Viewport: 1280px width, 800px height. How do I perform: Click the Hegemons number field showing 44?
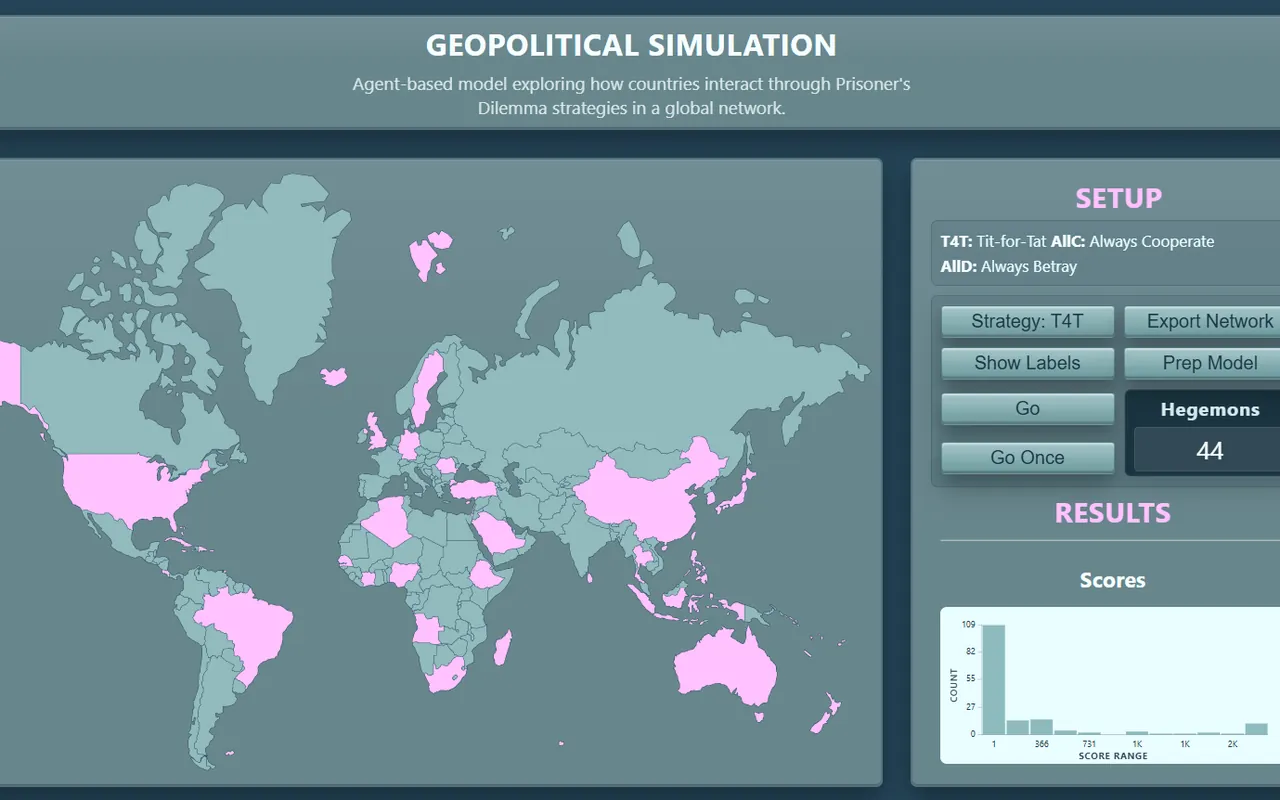click(1208, 451)
